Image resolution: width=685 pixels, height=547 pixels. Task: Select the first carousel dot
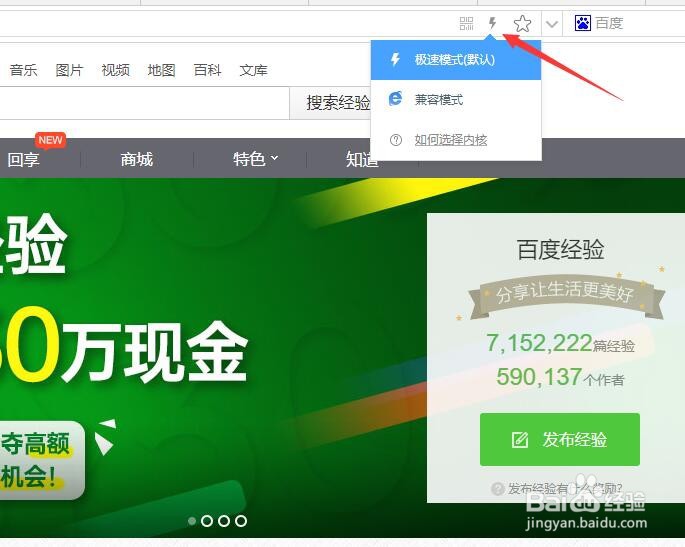click(191, 521)
